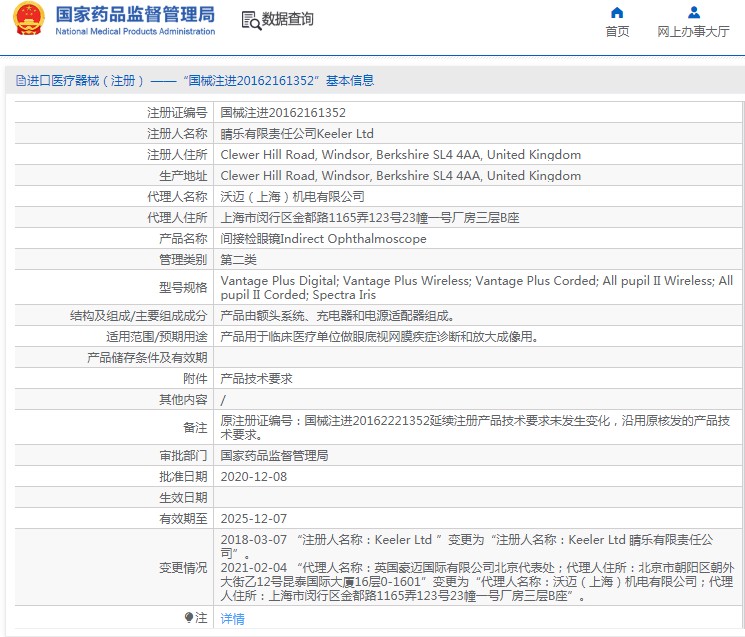Click the 适用范围/预期用途 label
This screenshot has height=637, width=745.
pos(157,336)
